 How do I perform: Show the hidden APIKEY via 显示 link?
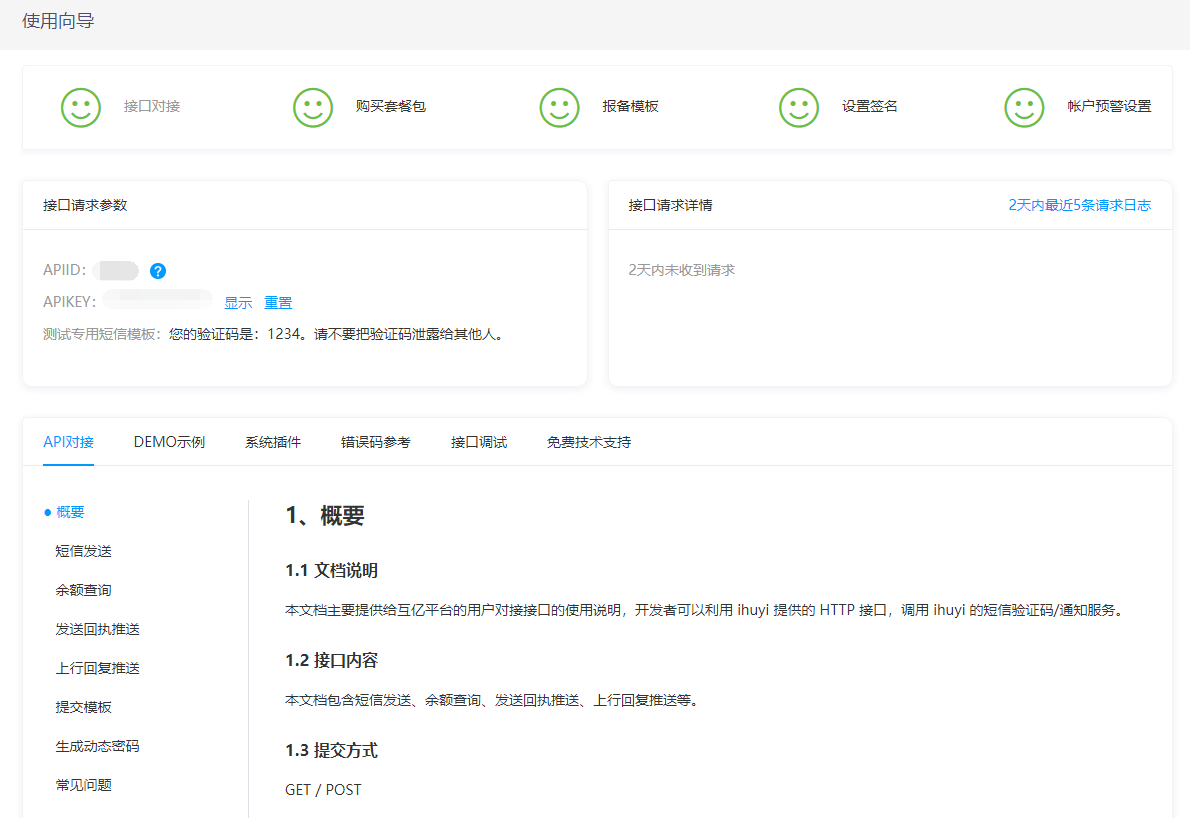tap(238, 303)
